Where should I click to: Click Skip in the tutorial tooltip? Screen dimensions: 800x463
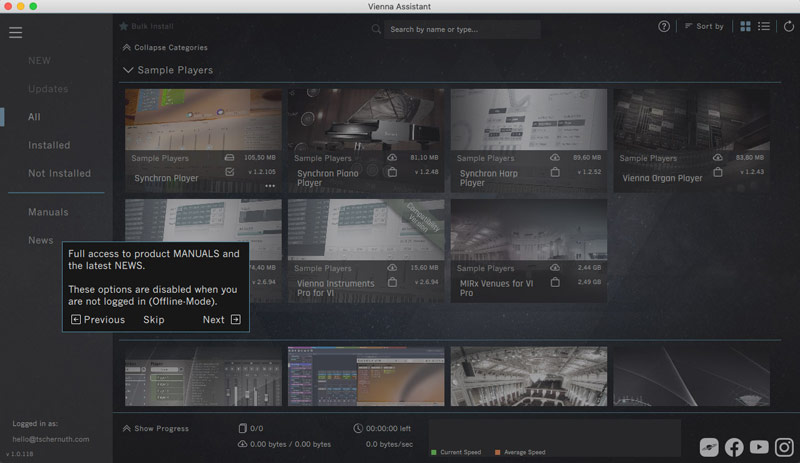point(153,320)
